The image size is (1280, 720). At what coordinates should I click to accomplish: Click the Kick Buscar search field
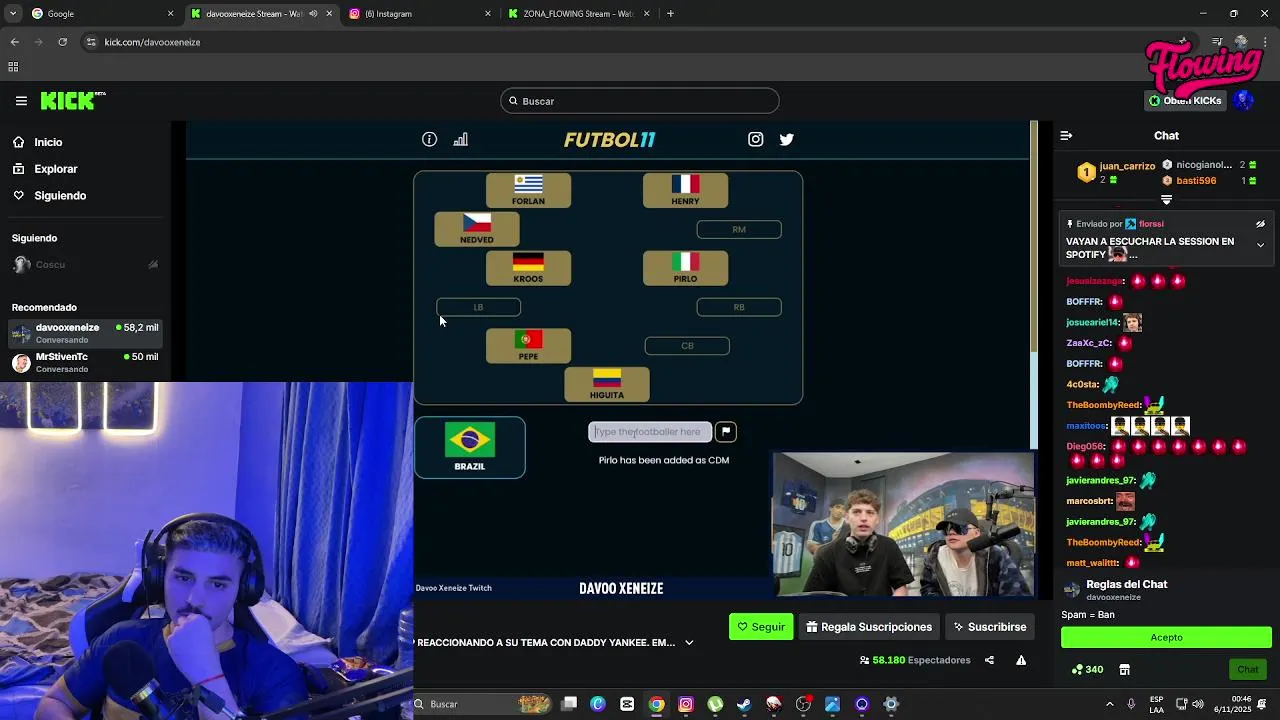tap(640, 101)
